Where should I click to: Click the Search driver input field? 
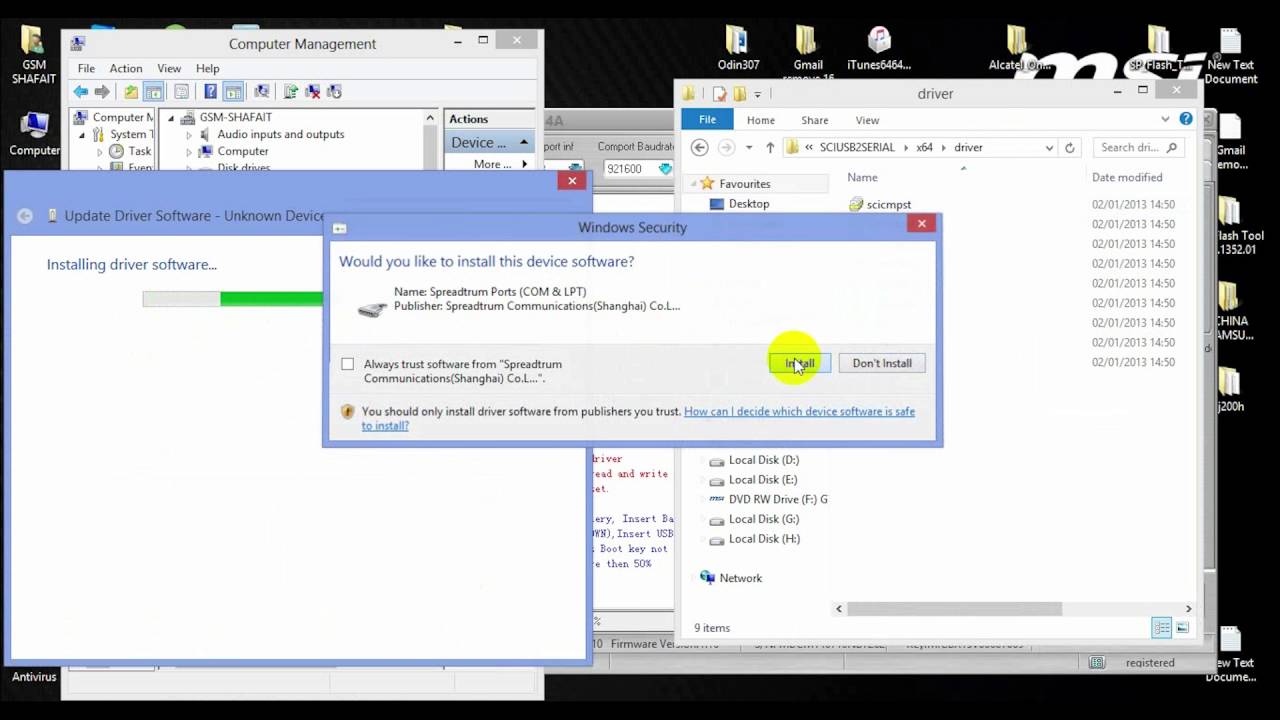coord(1139,147)
